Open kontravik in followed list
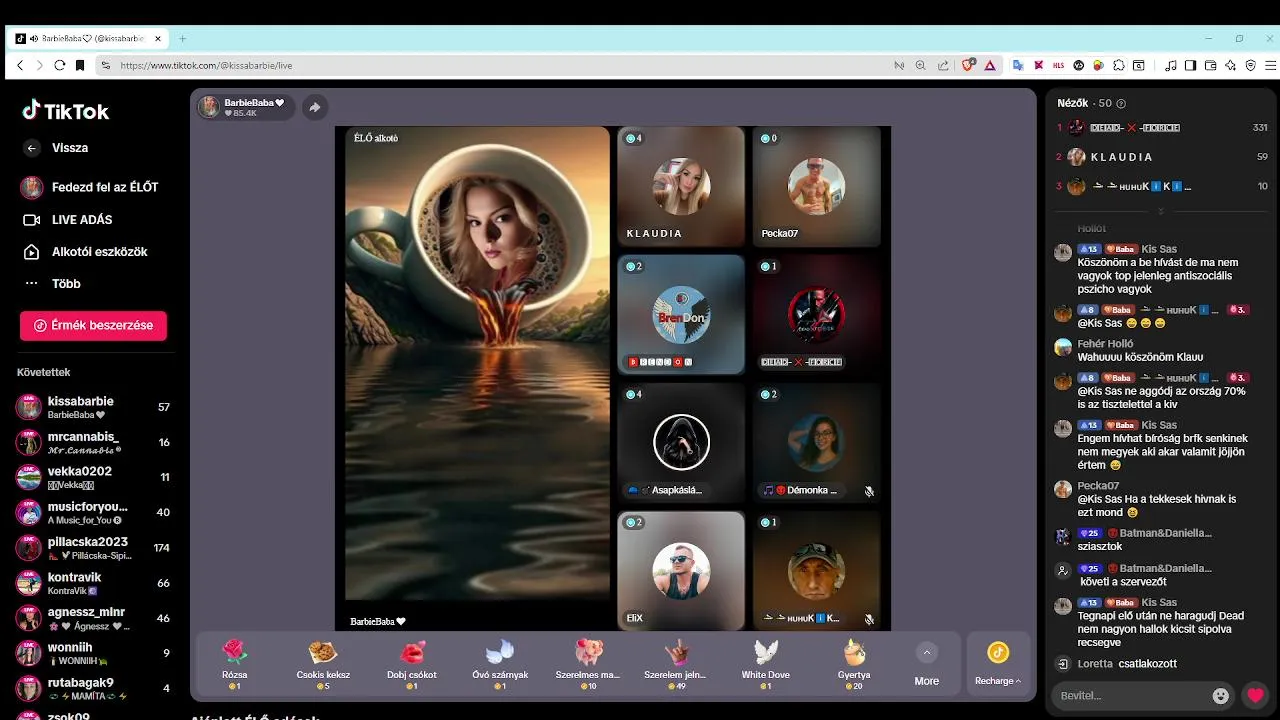1280x720 pixels. 93,583
